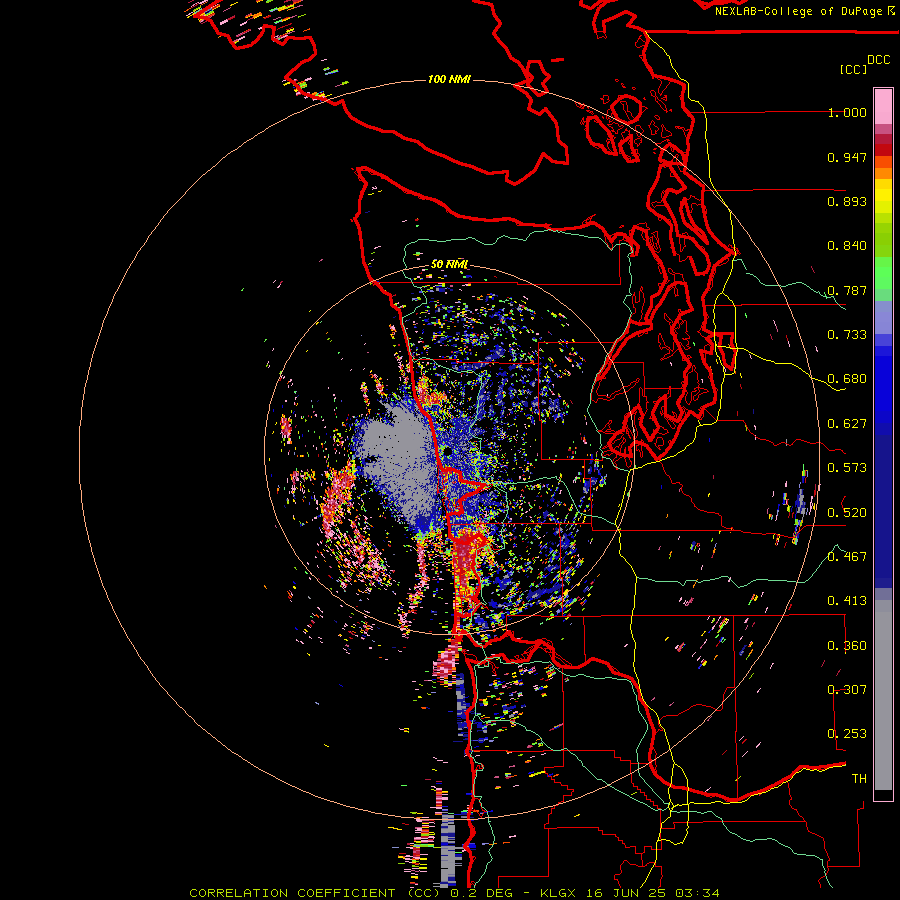This screenshot has height=900, width=900.
Task: Click the 1.000 scale value
Action: tap(847, 112)
